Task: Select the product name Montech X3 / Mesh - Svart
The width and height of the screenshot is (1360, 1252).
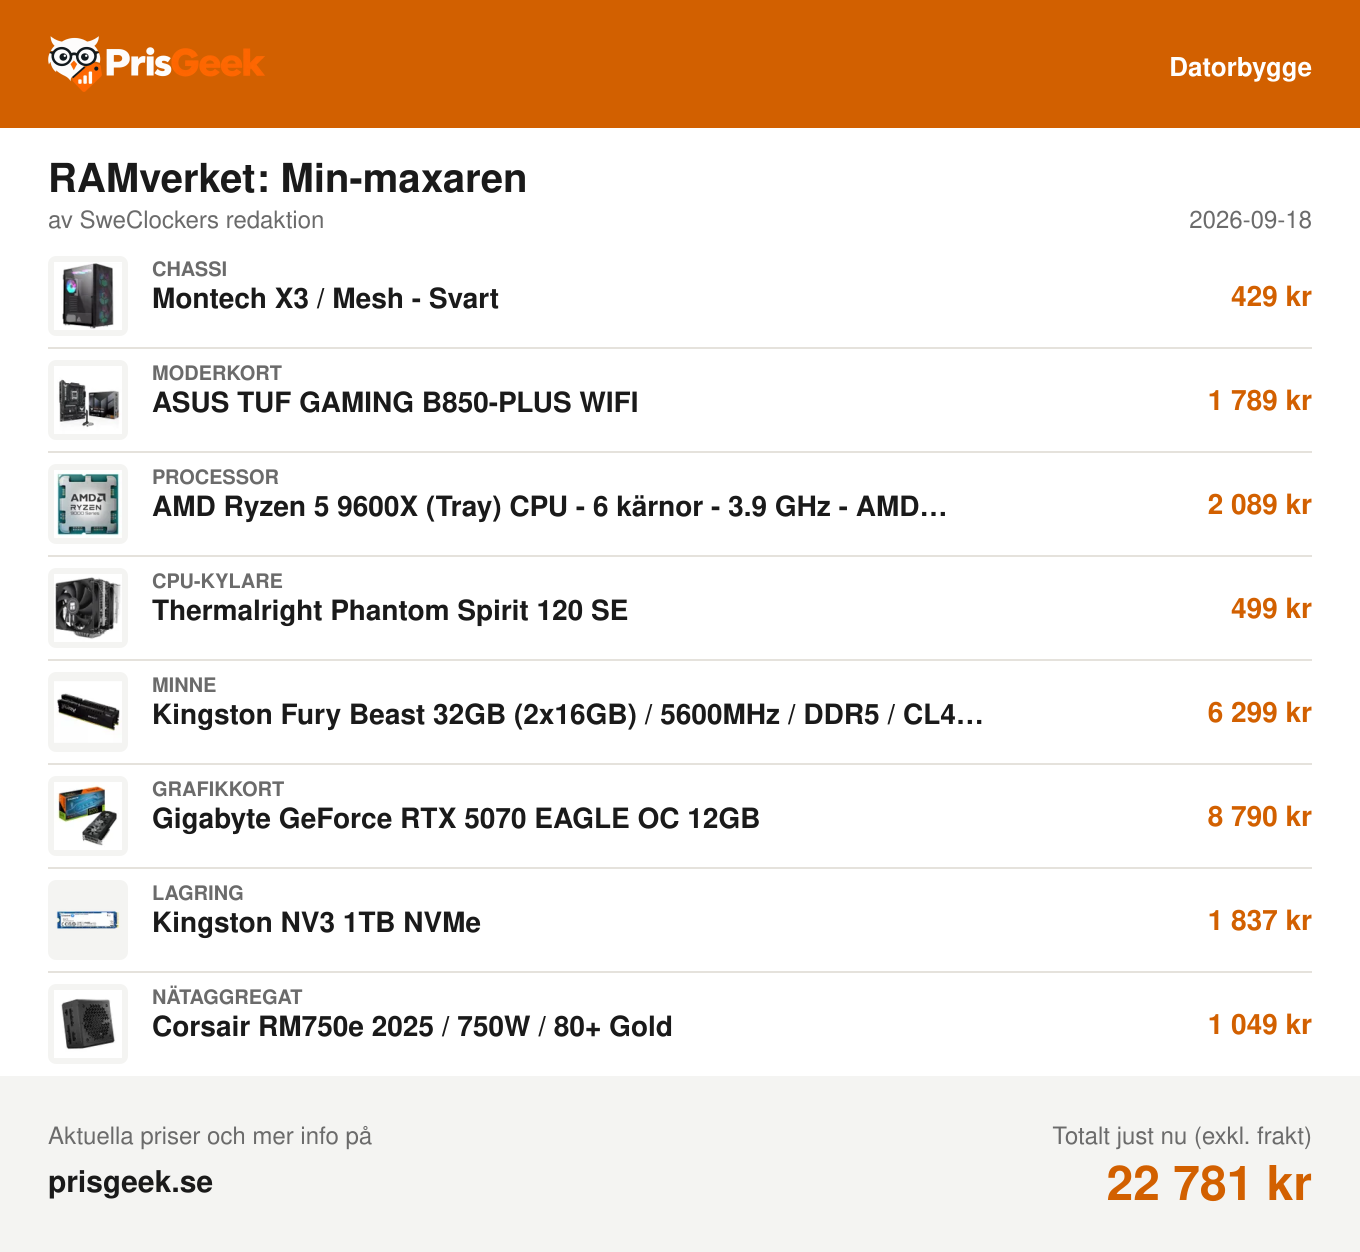Action: pos(325,299)
